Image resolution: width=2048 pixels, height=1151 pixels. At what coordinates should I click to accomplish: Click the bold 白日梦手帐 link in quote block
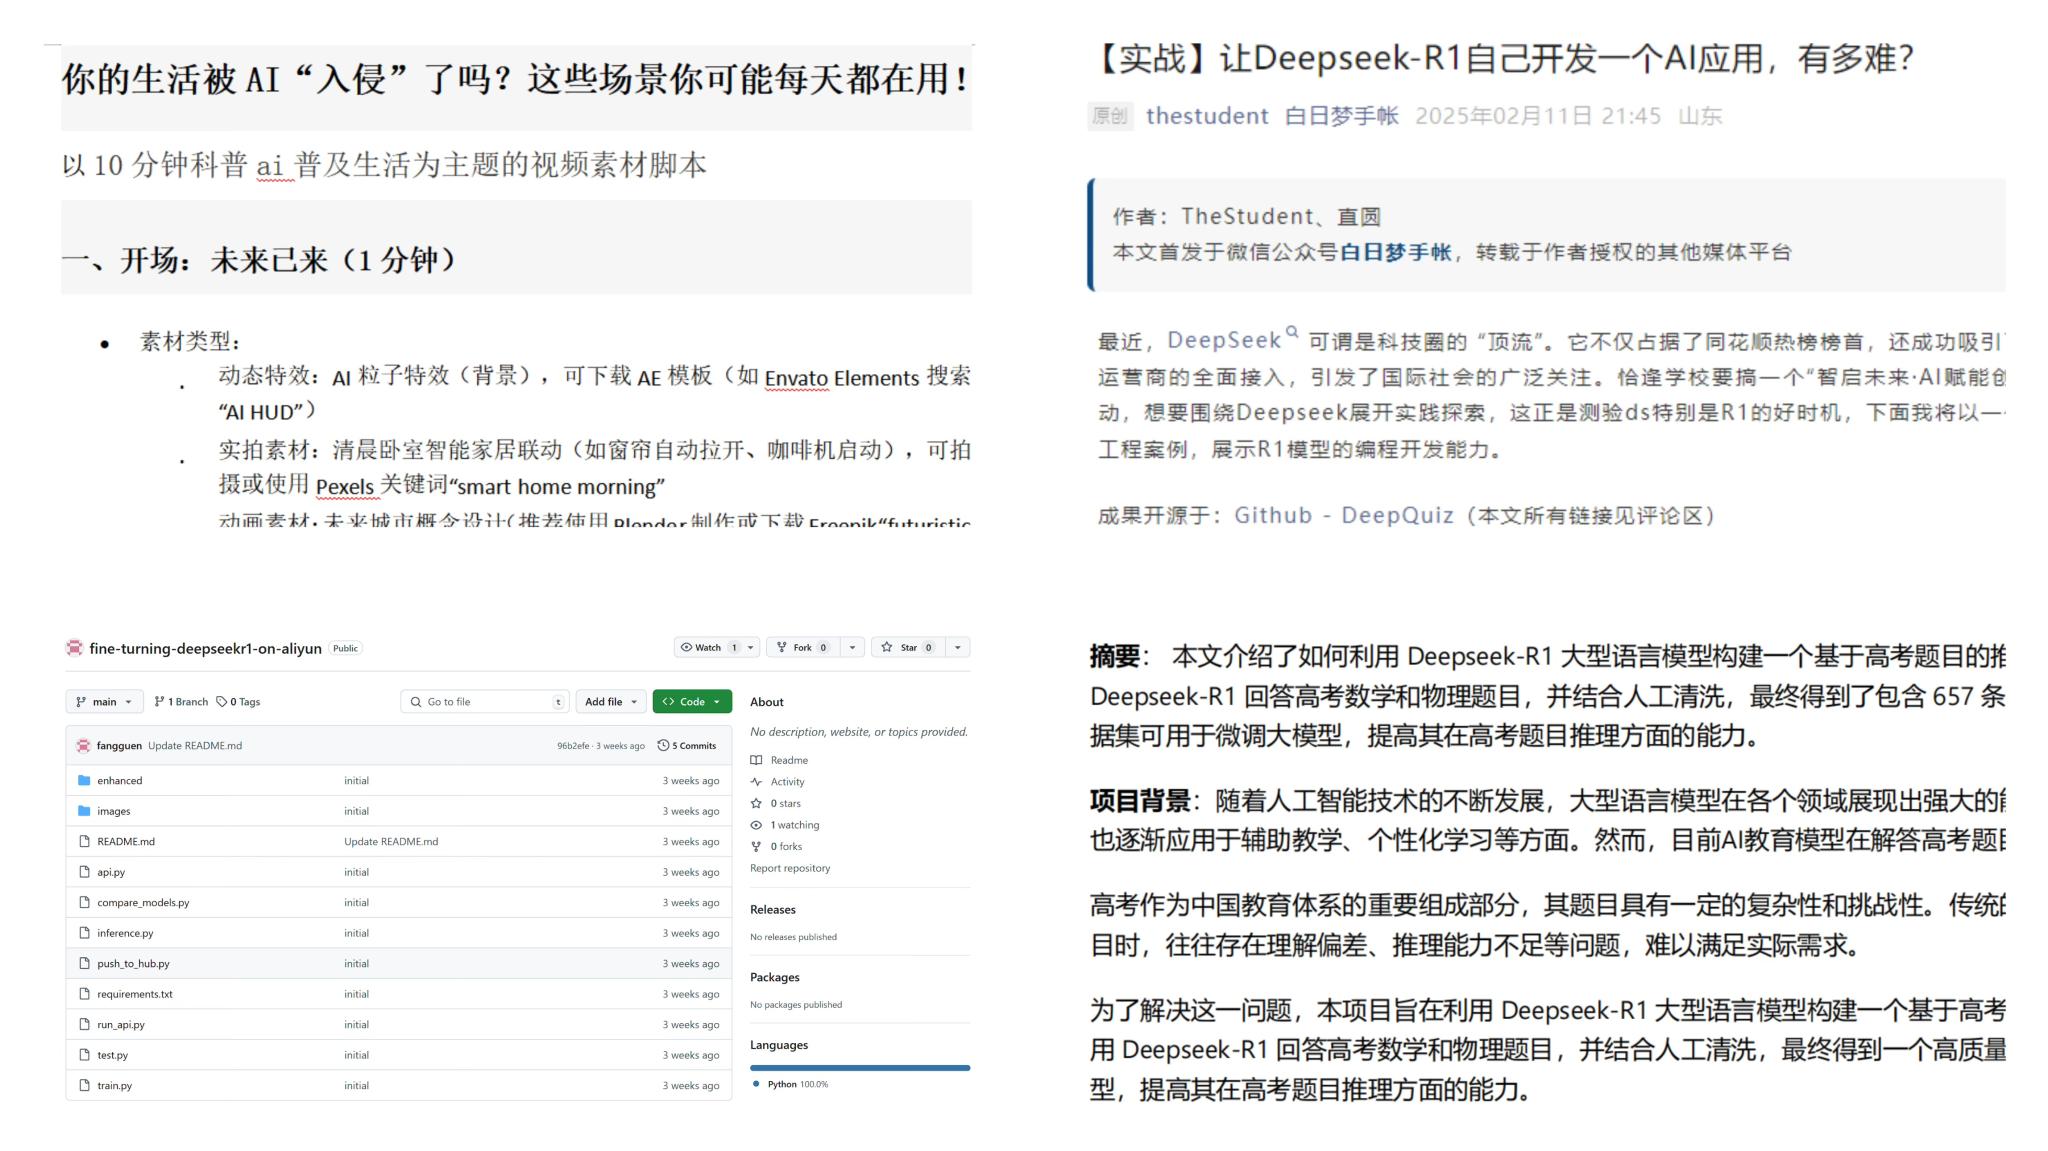click(1395, 252)
